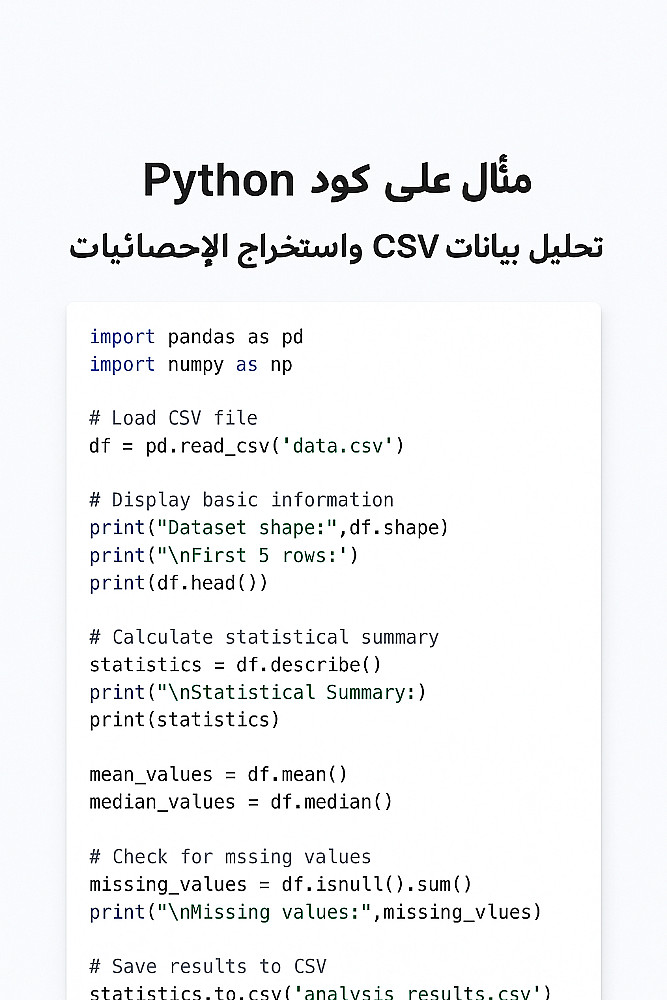667x1000 pixels.
Task: Click the median_values = df.median() line
Action: click(241, 801)
